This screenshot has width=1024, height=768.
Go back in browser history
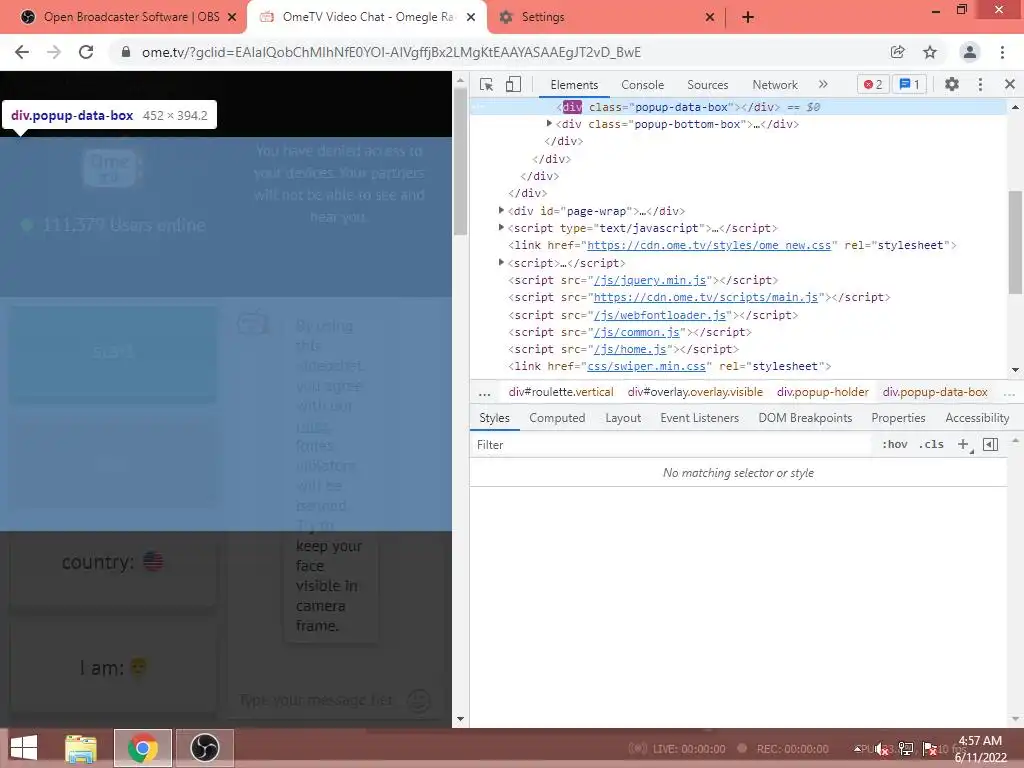tap(22, 52)
